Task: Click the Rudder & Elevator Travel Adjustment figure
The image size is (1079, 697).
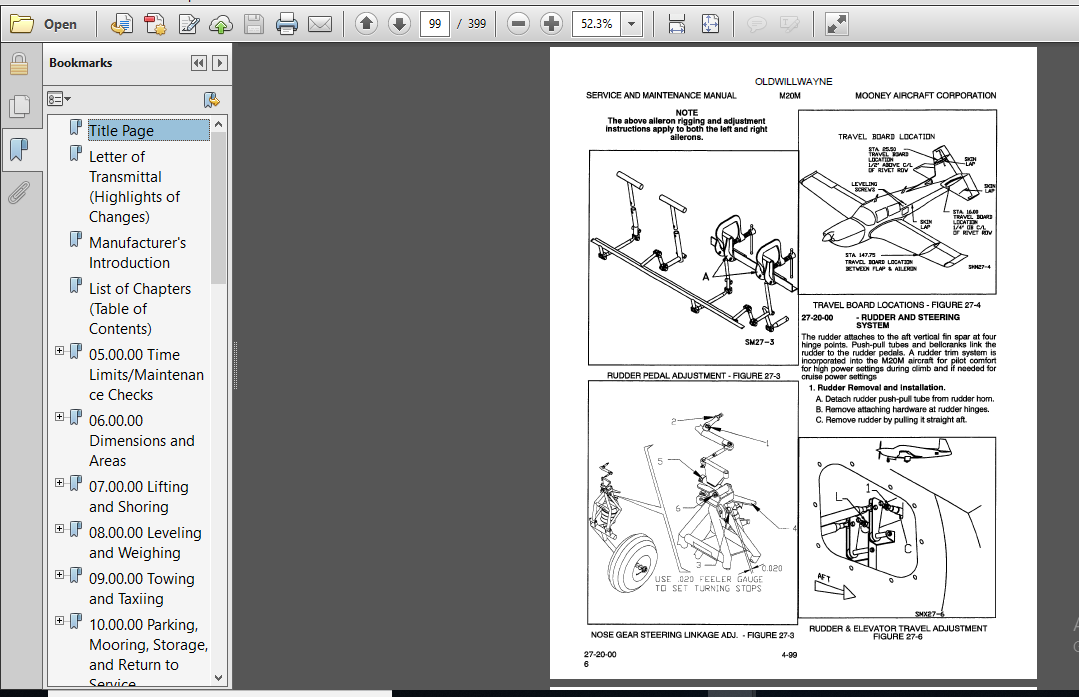Action: (x=897, y=527)
